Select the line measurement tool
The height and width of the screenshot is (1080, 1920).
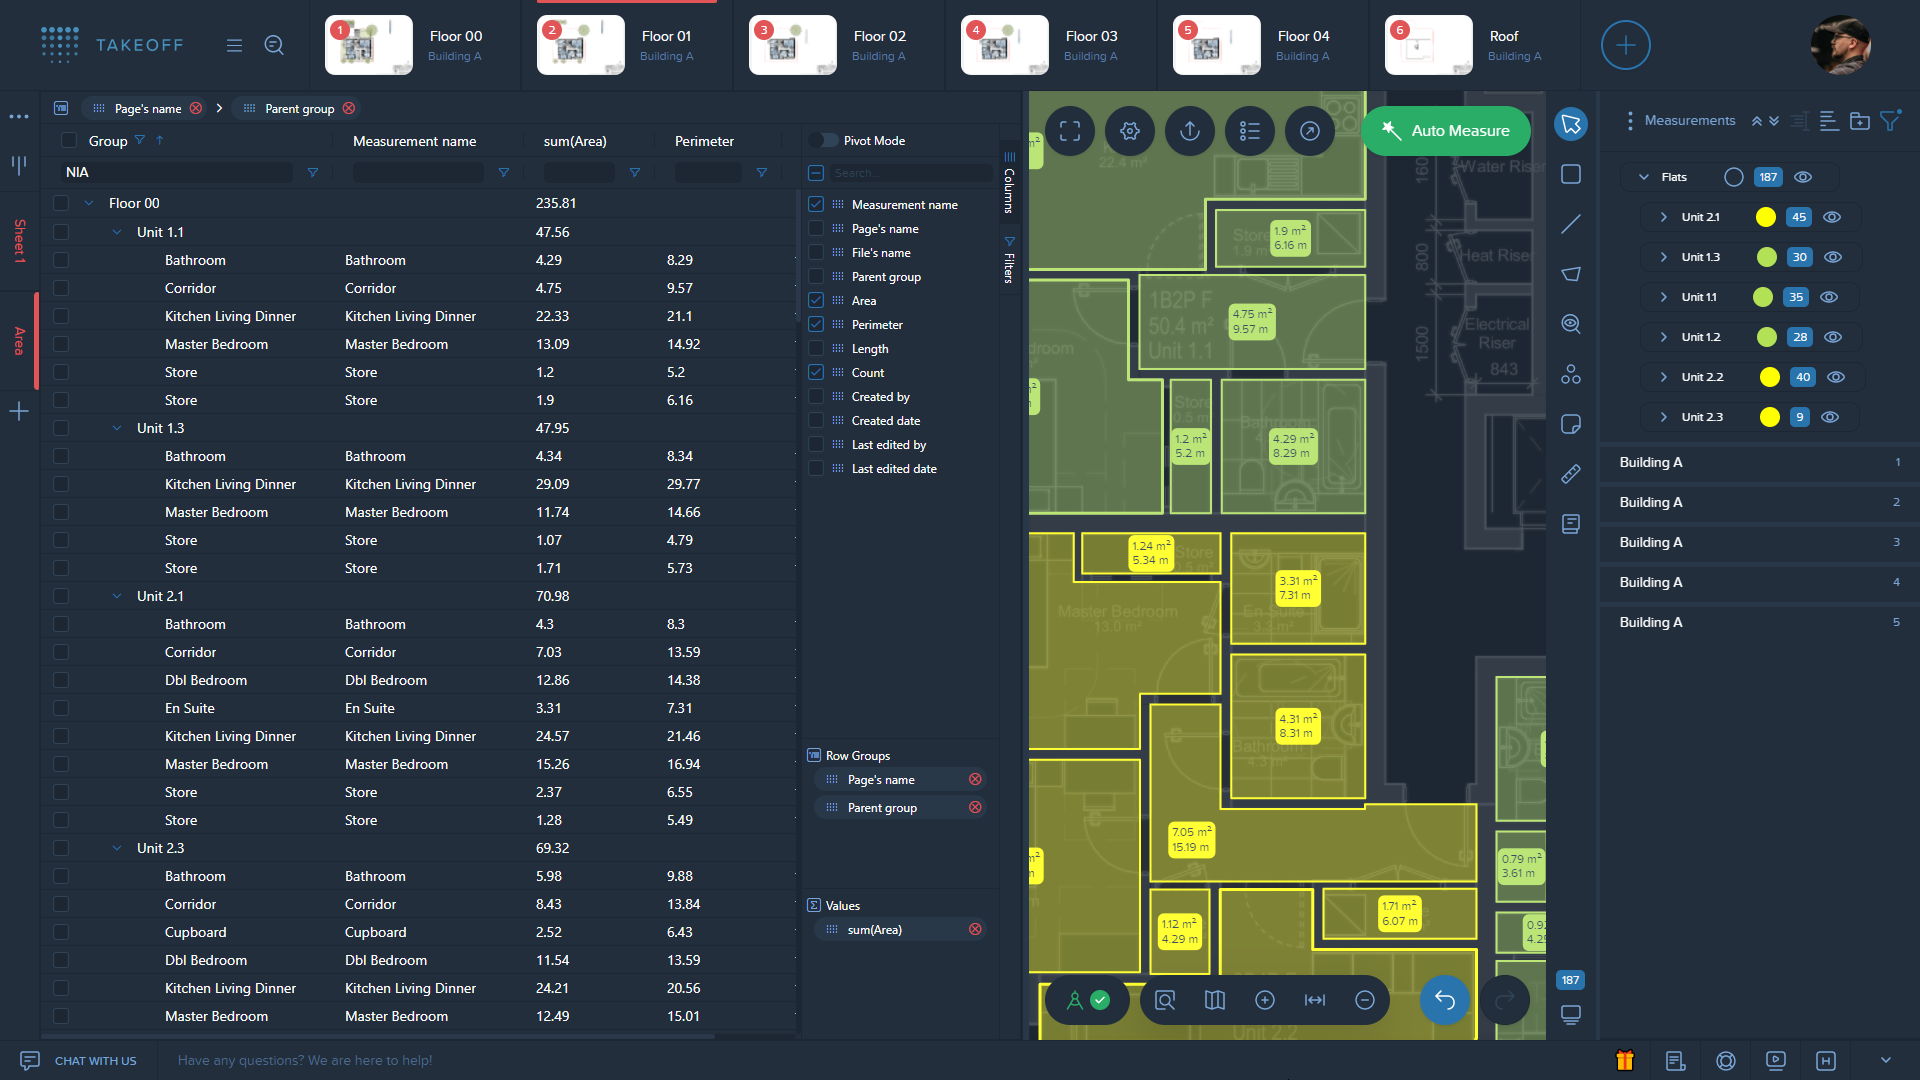point(1571,224)
